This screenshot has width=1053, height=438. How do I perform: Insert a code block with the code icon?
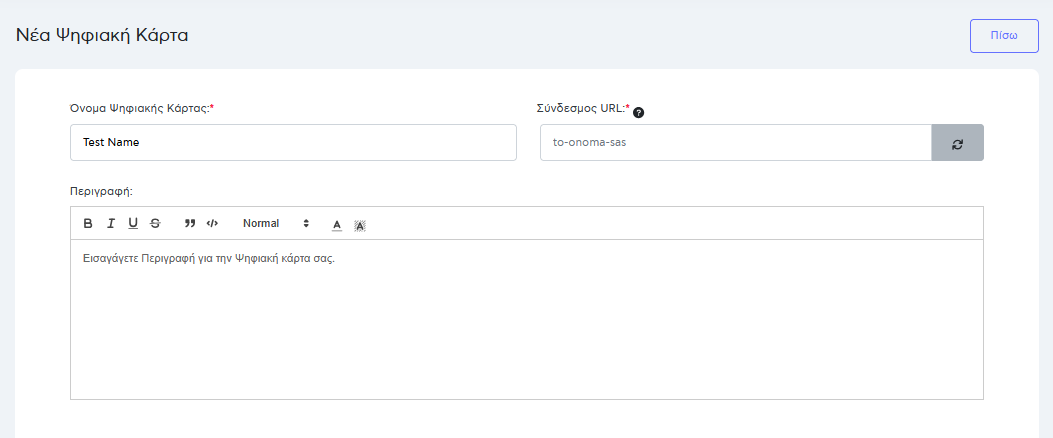(212, 223)
